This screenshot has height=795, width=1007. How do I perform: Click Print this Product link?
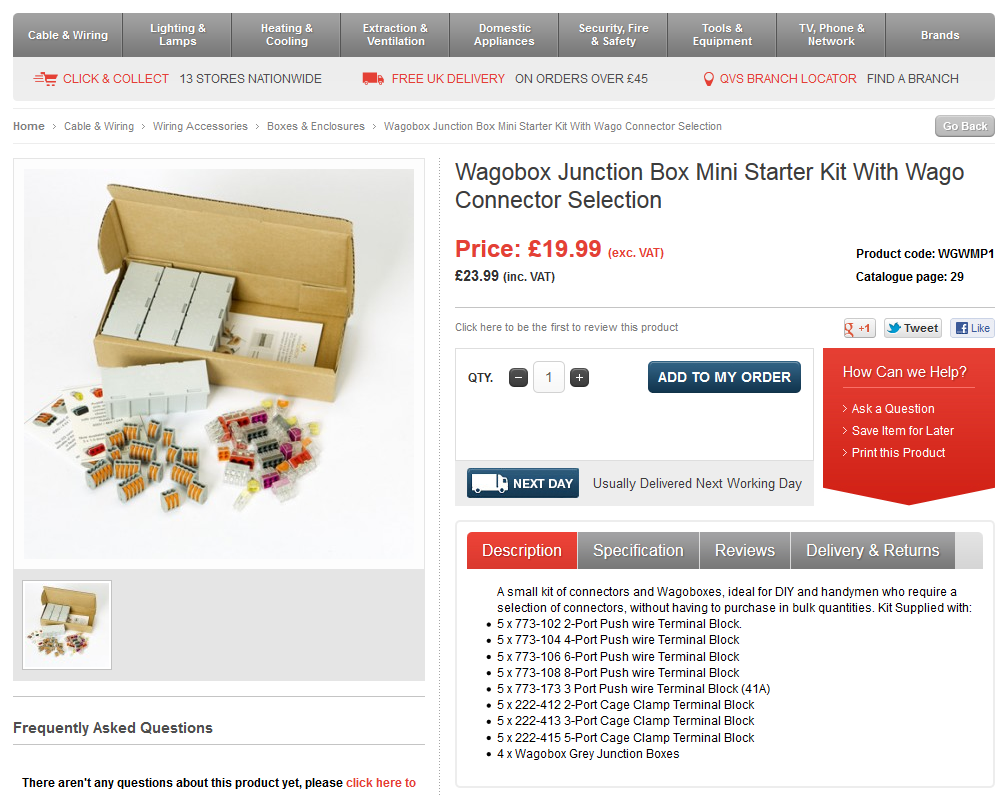pos(898,453)
